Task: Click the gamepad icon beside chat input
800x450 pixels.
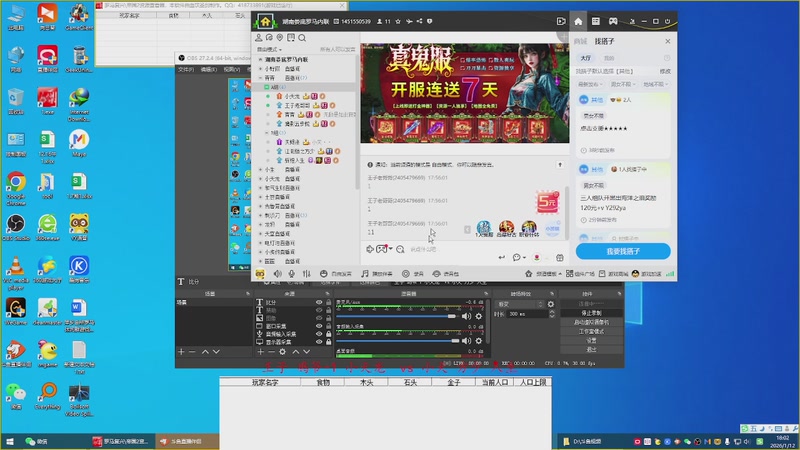Action: pyautogui.click(x=382, y=249)
